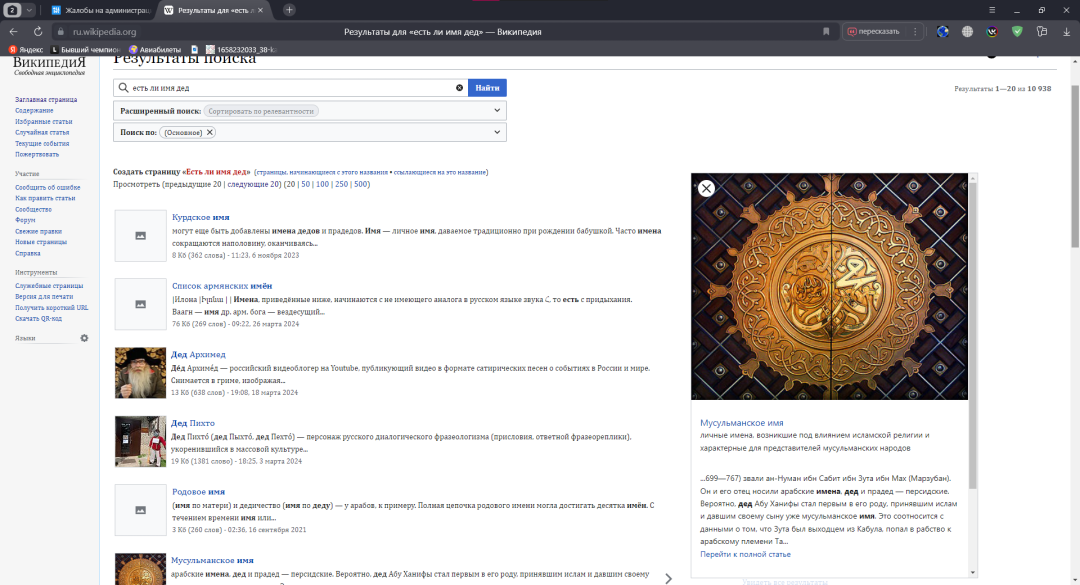This screenshot has height=585, width=1080.
Task: Switch to the Жалобы на администрацию tab
Action: [102, 10]
